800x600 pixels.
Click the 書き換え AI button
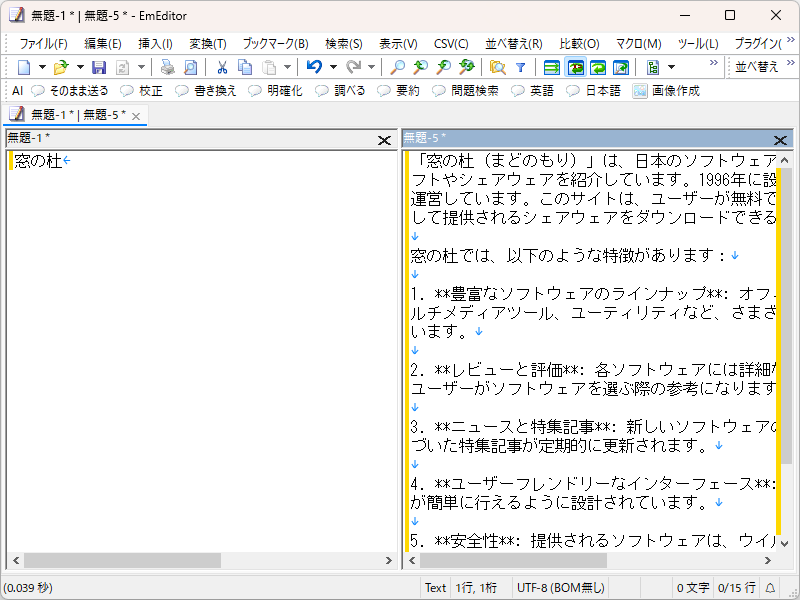[206, 91]
